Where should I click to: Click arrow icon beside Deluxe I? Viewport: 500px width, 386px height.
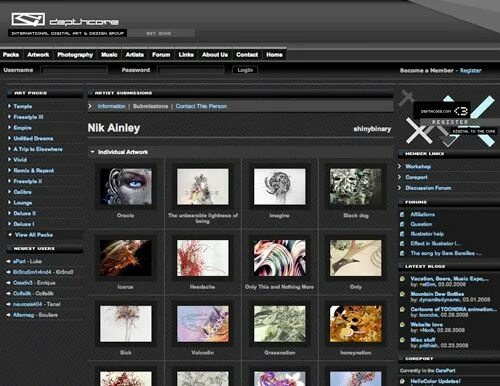click(x=9, y=224)
